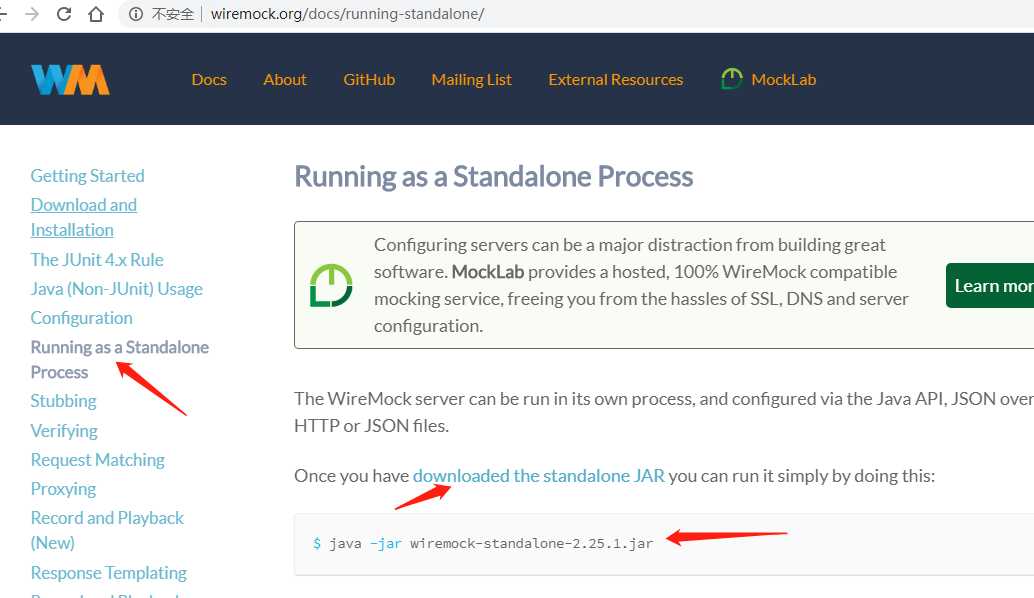The image size is (1034, 598).
Task: Click the page heading 'Running as a Standalone Process'
Action: point(493,177)
